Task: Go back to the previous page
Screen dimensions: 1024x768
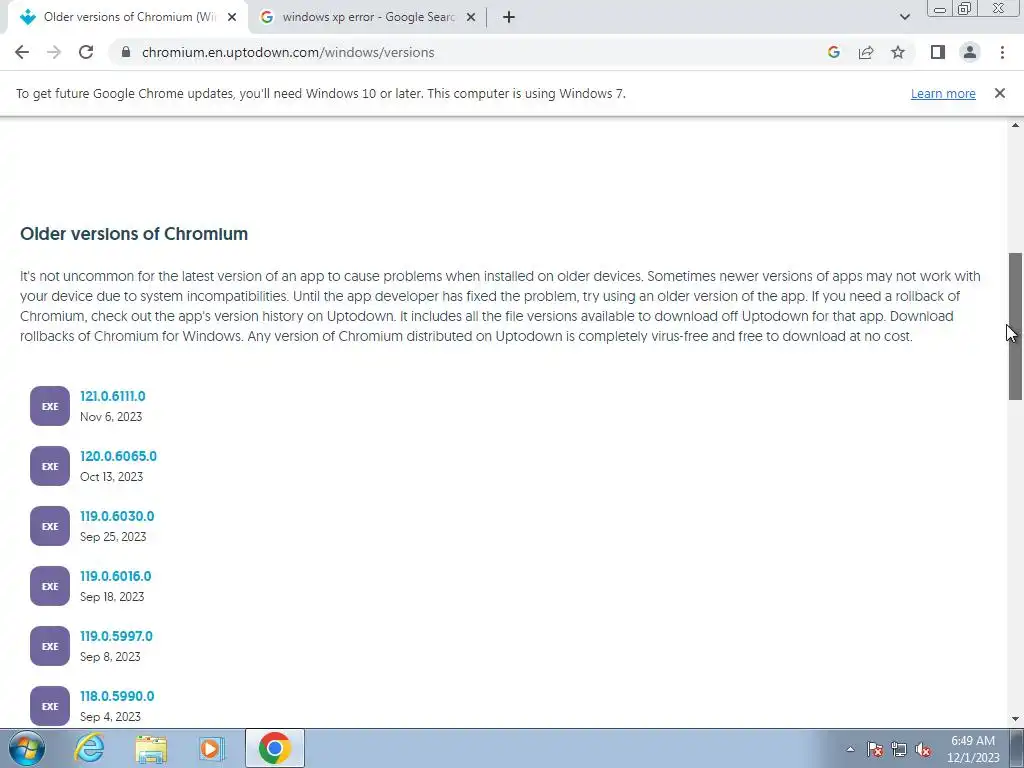Action: pos(22,52)
